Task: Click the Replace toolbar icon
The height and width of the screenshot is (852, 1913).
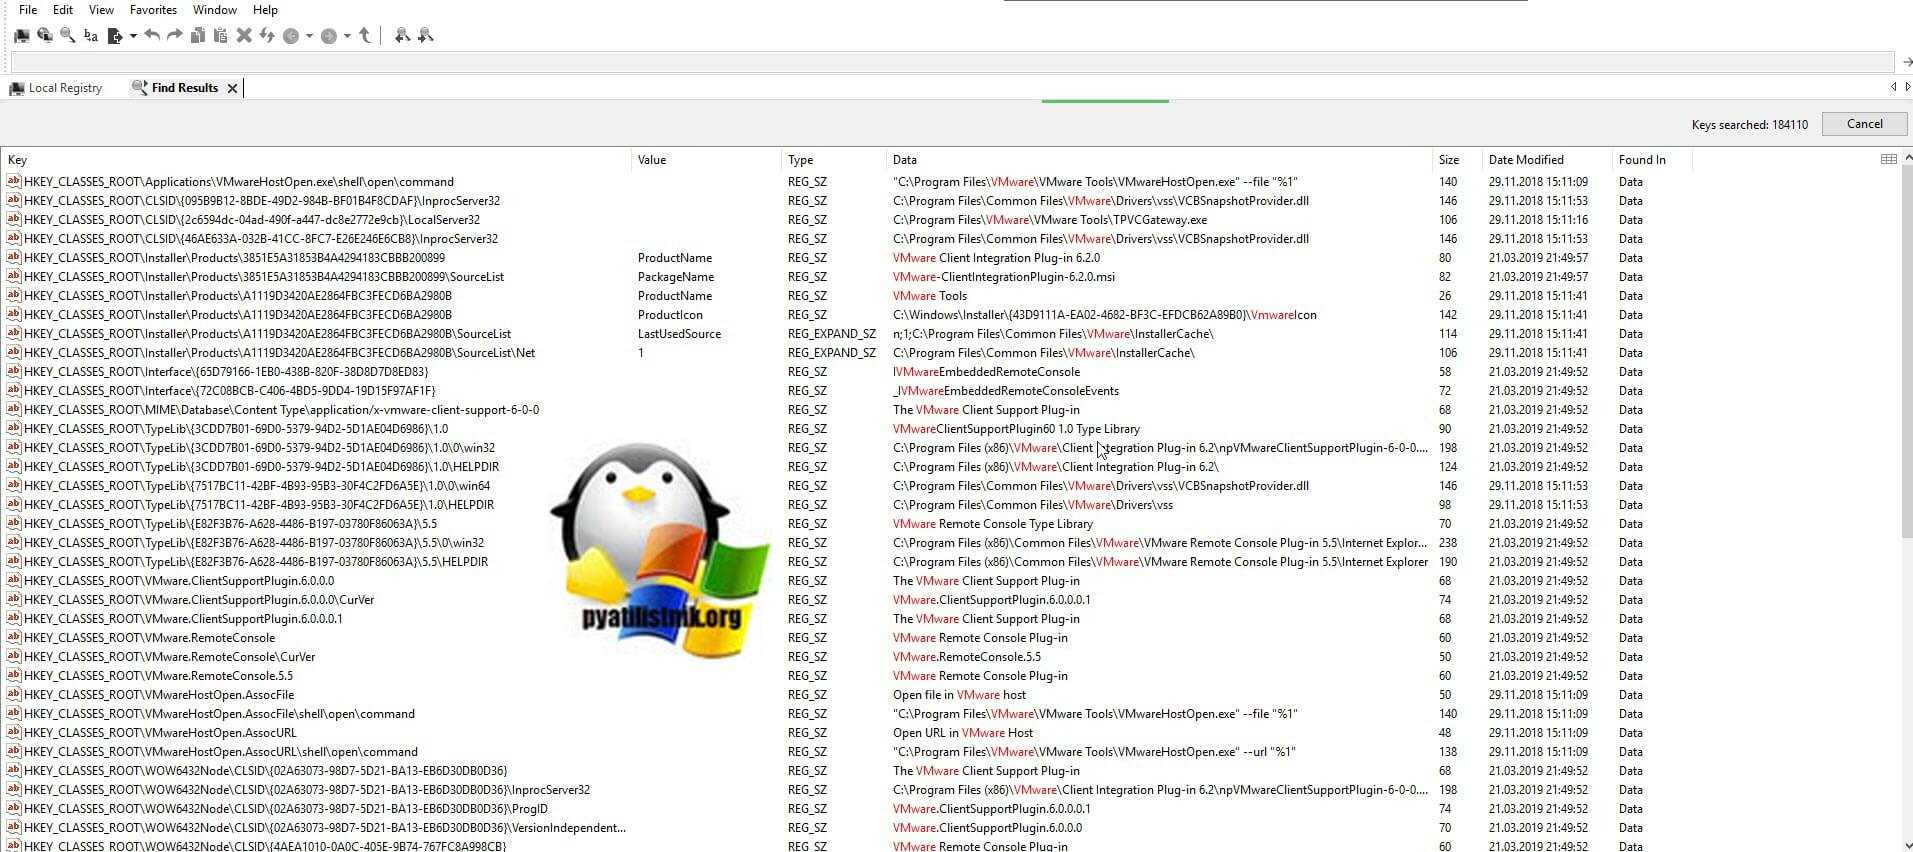Action: (x=91, y=35)
